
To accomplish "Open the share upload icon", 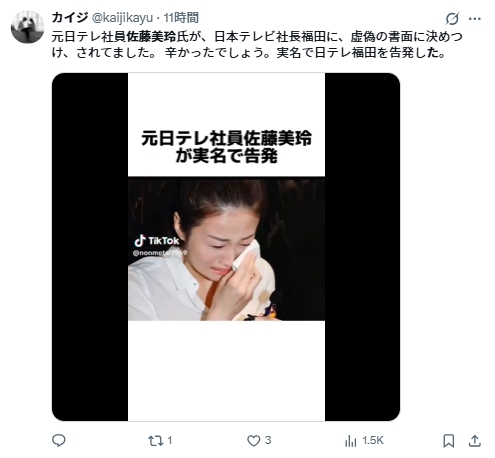I will (475, 441).
